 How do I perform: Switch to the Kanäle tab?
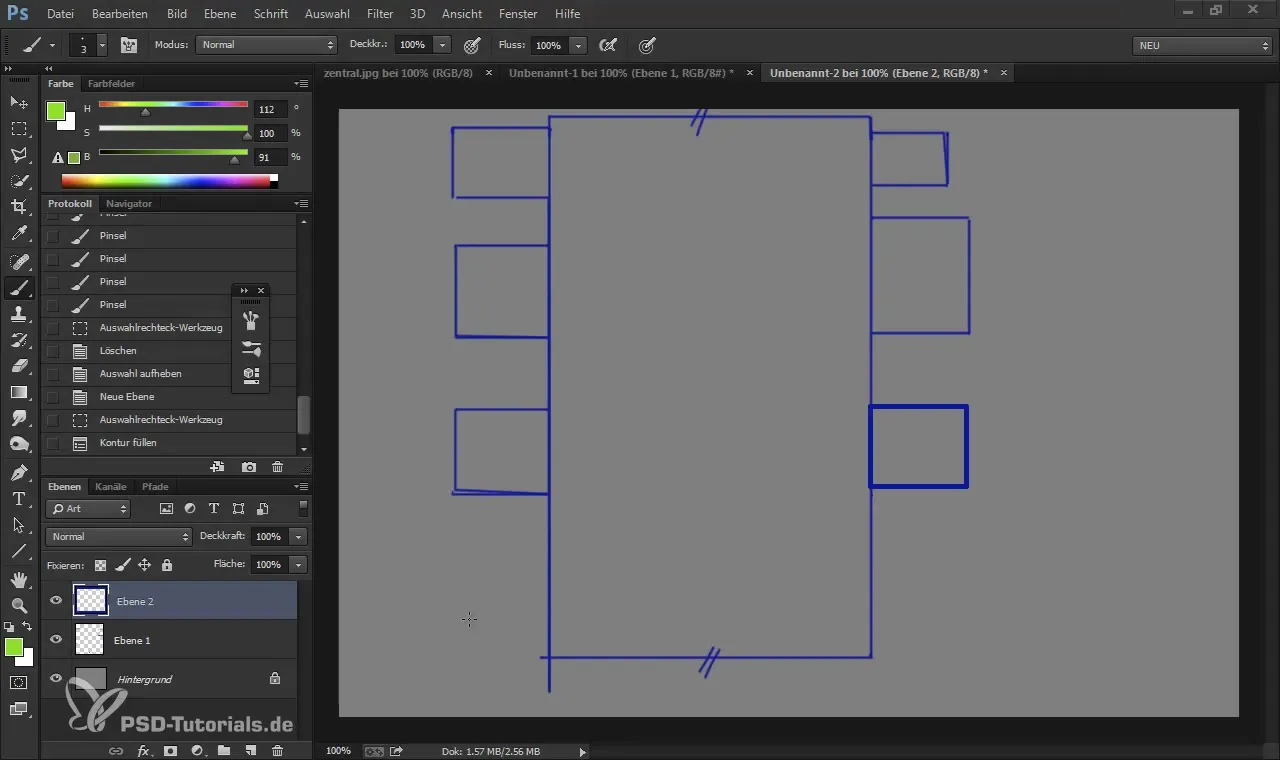coord(111,487)
